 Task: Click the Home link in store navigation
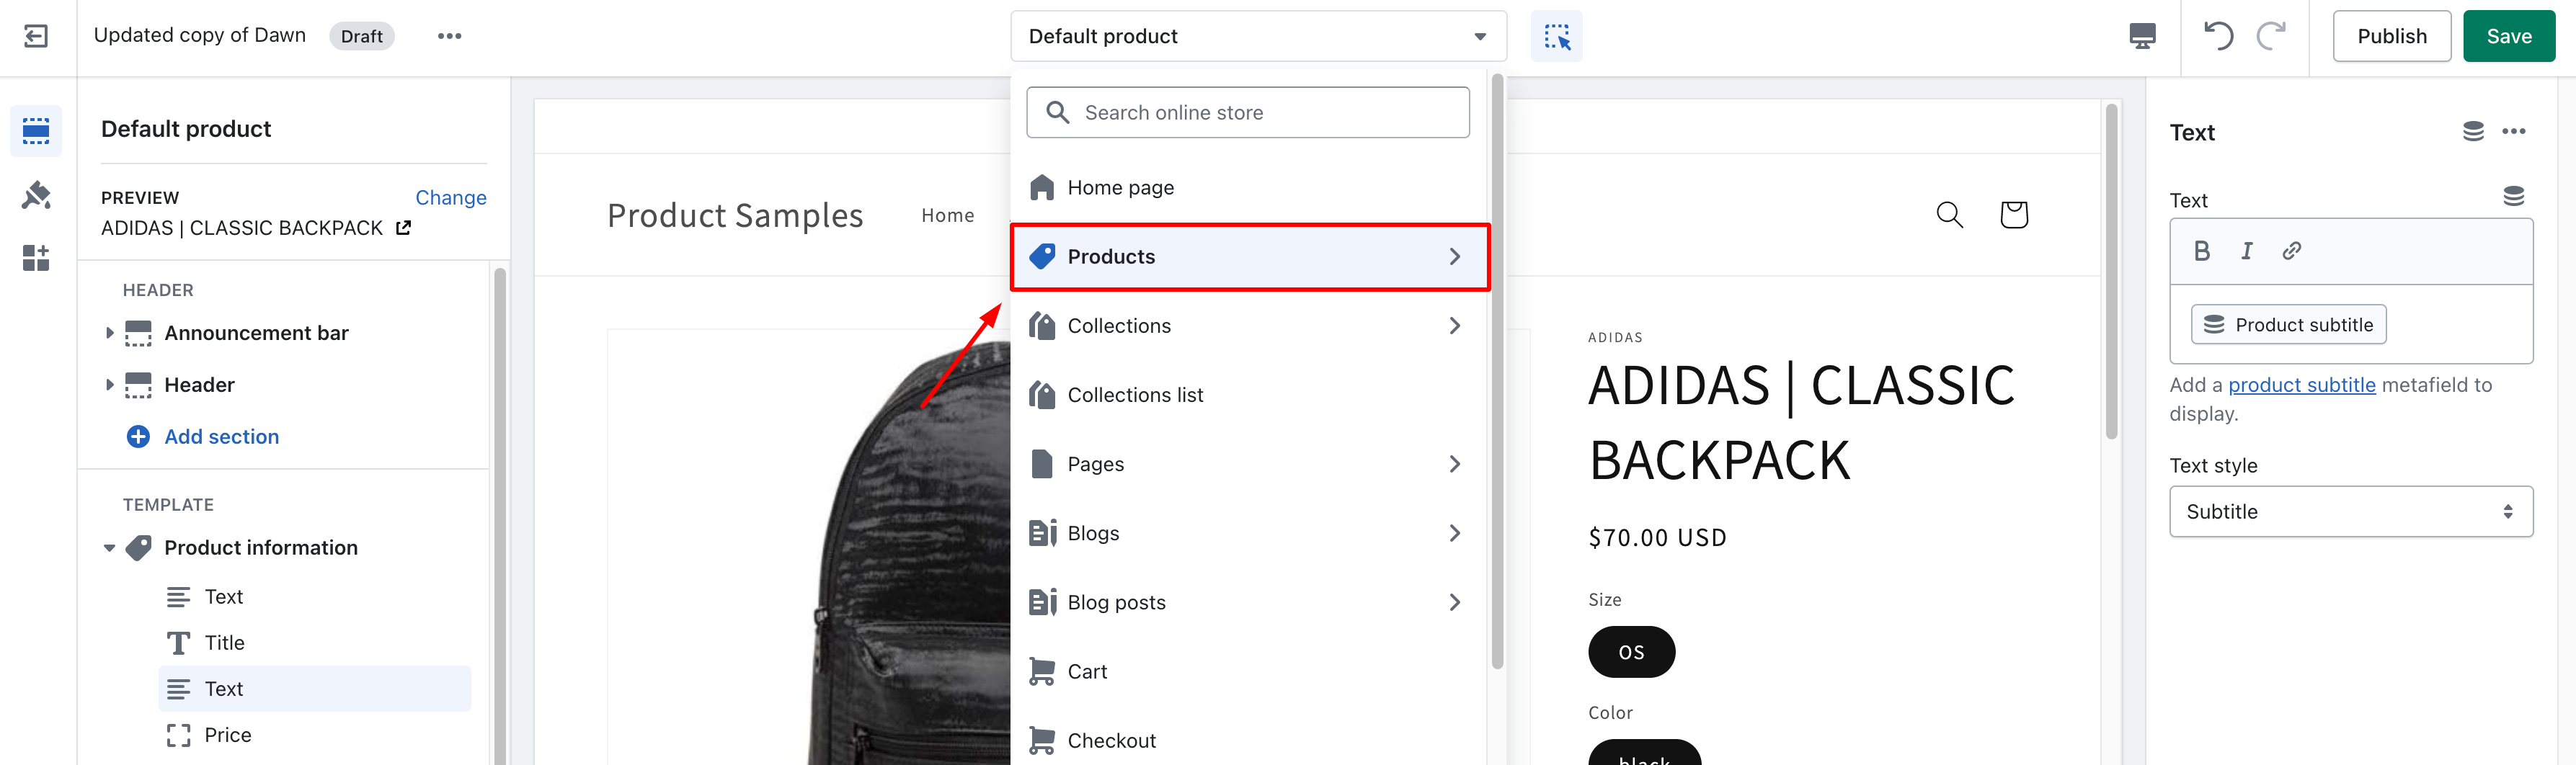click(x=947, y=215)
